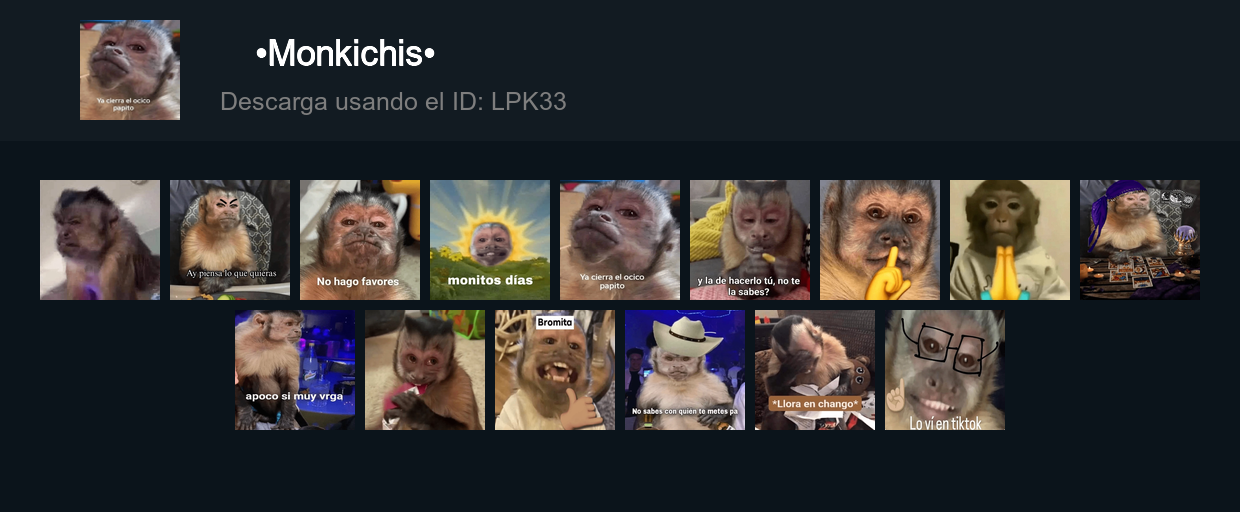The image size is (1240, 512).
Task: Select the 'Lo vi en tiktok' glasses sticker
Action: pyautogui.click(x=945, y=370)
